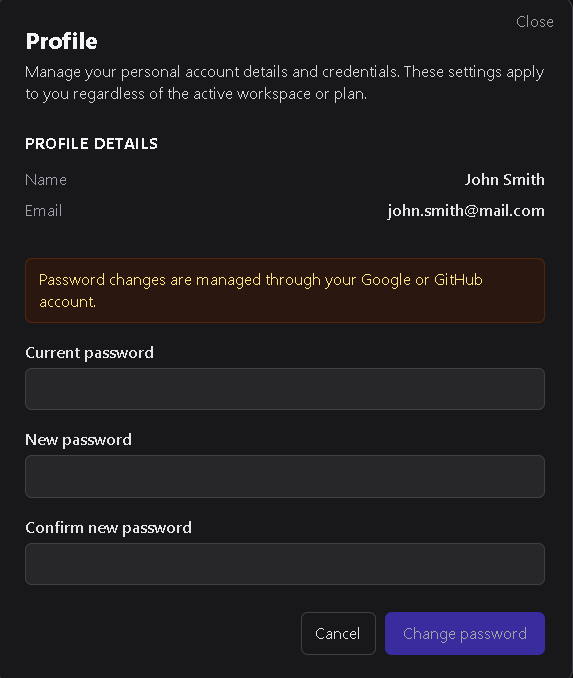Focus the Current password input field

coord(285,389)
